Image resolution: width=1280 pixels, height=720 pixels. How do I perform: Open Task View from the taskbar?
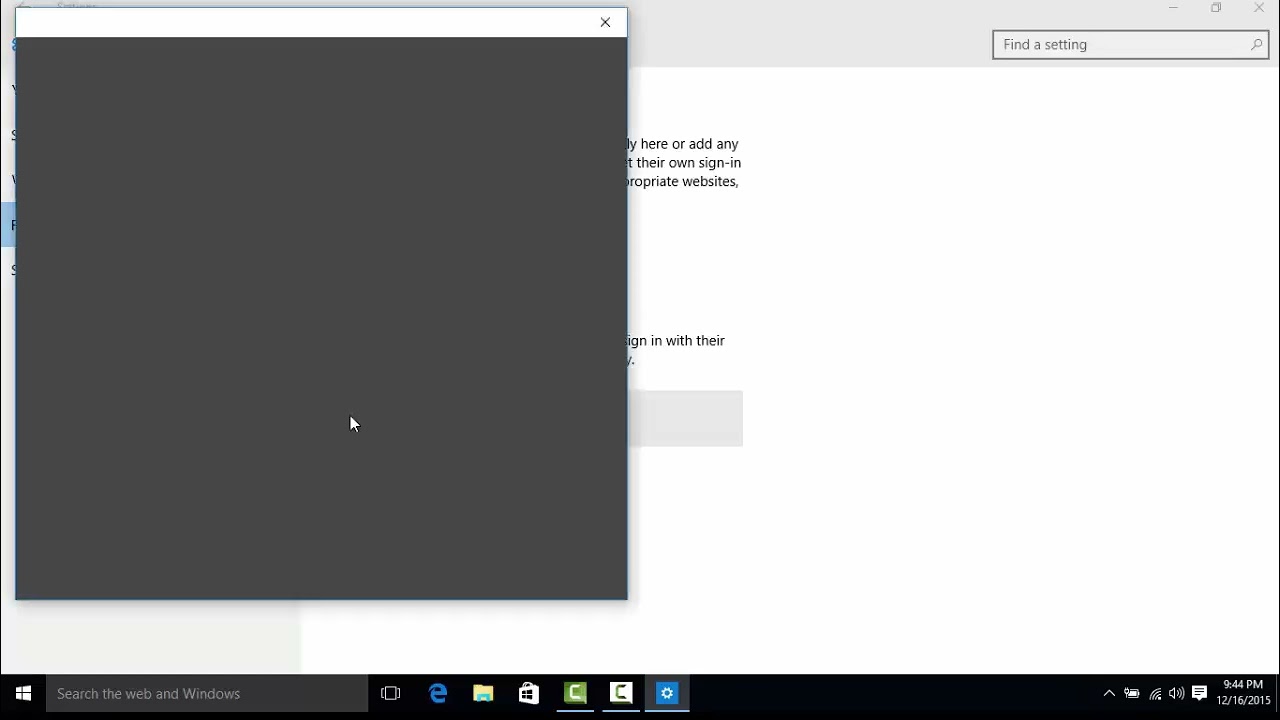(391, 693)
